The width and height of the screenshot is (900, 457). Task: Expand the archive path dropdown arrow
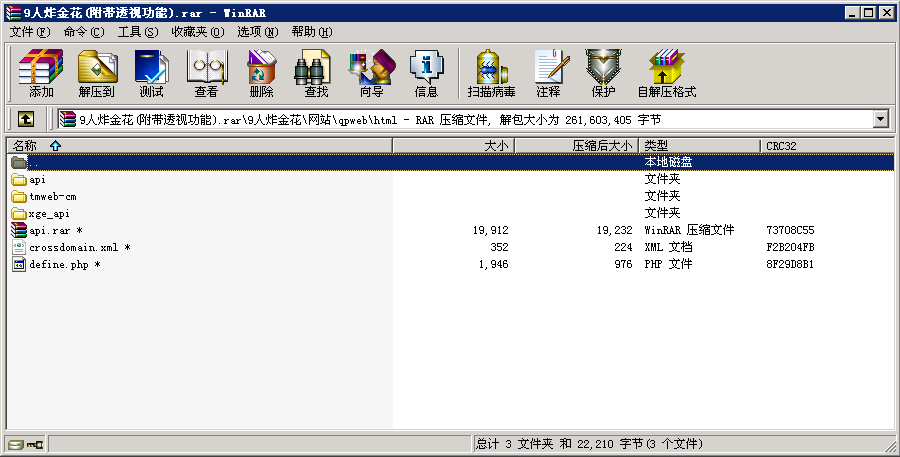tap(880, 119)
